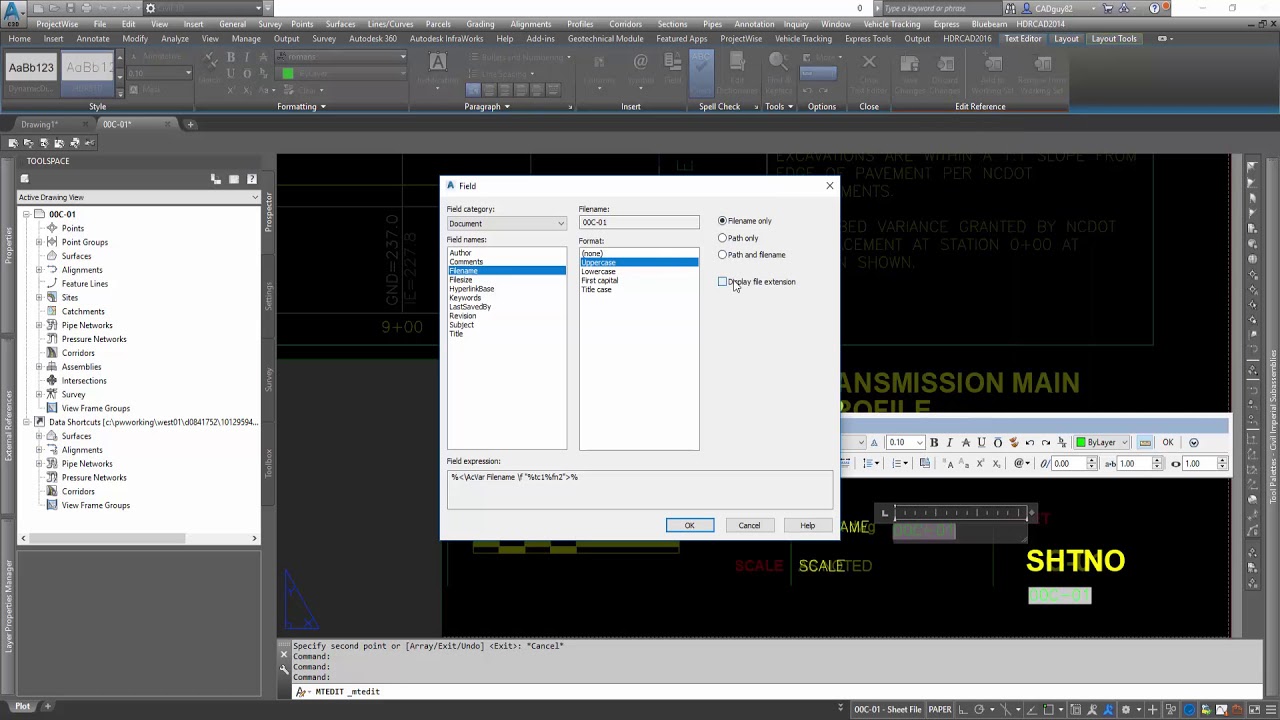Expand the Point Groups tree node
Screen dimensions: 1280x720
point(39,242)
